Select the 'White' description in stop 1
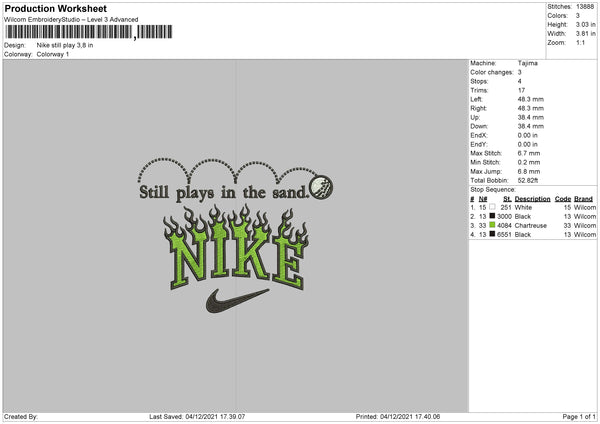The width and height of the screenshot is (600, 424). click(x=523, y=207)
